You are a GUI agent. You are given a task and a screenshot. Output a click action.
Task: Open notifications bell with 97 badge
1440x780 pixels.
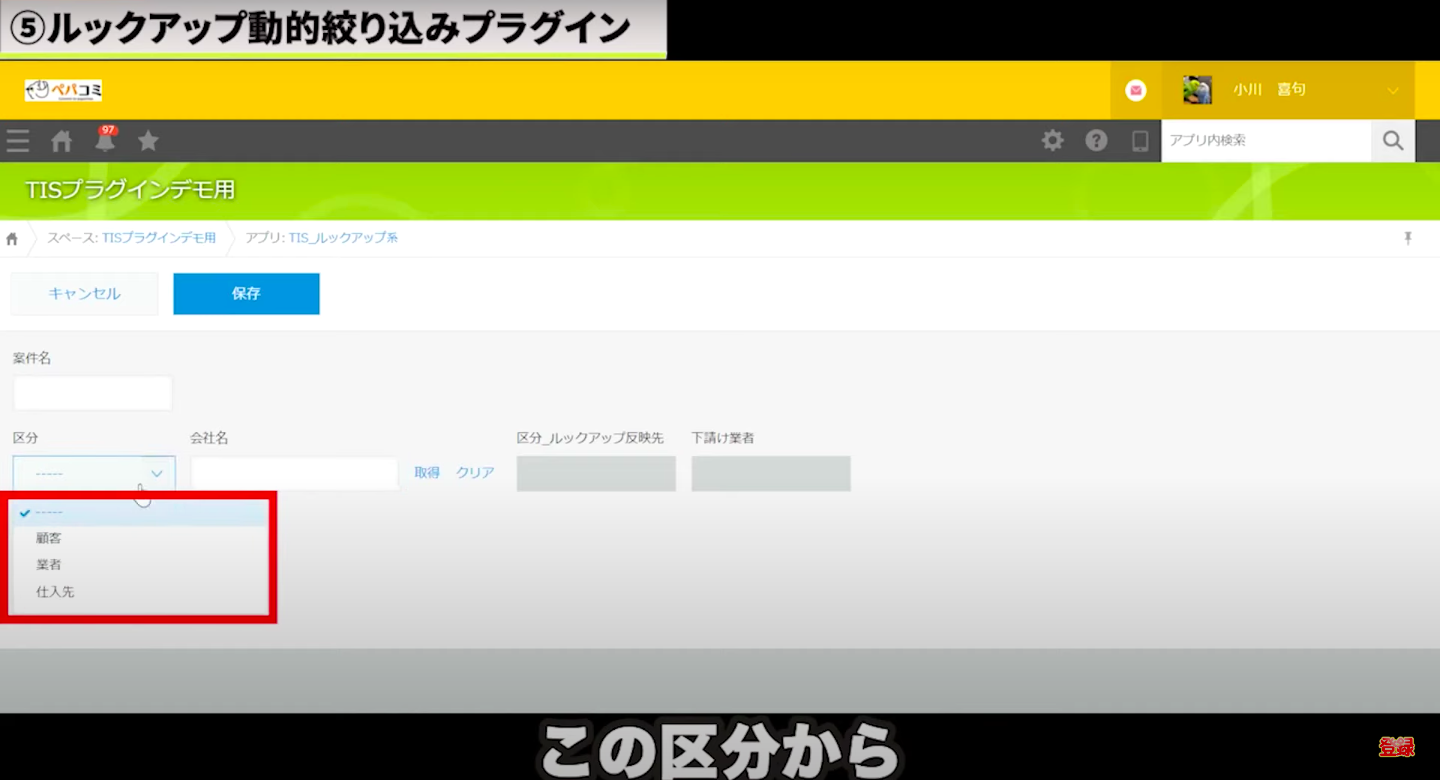point(105,141)
